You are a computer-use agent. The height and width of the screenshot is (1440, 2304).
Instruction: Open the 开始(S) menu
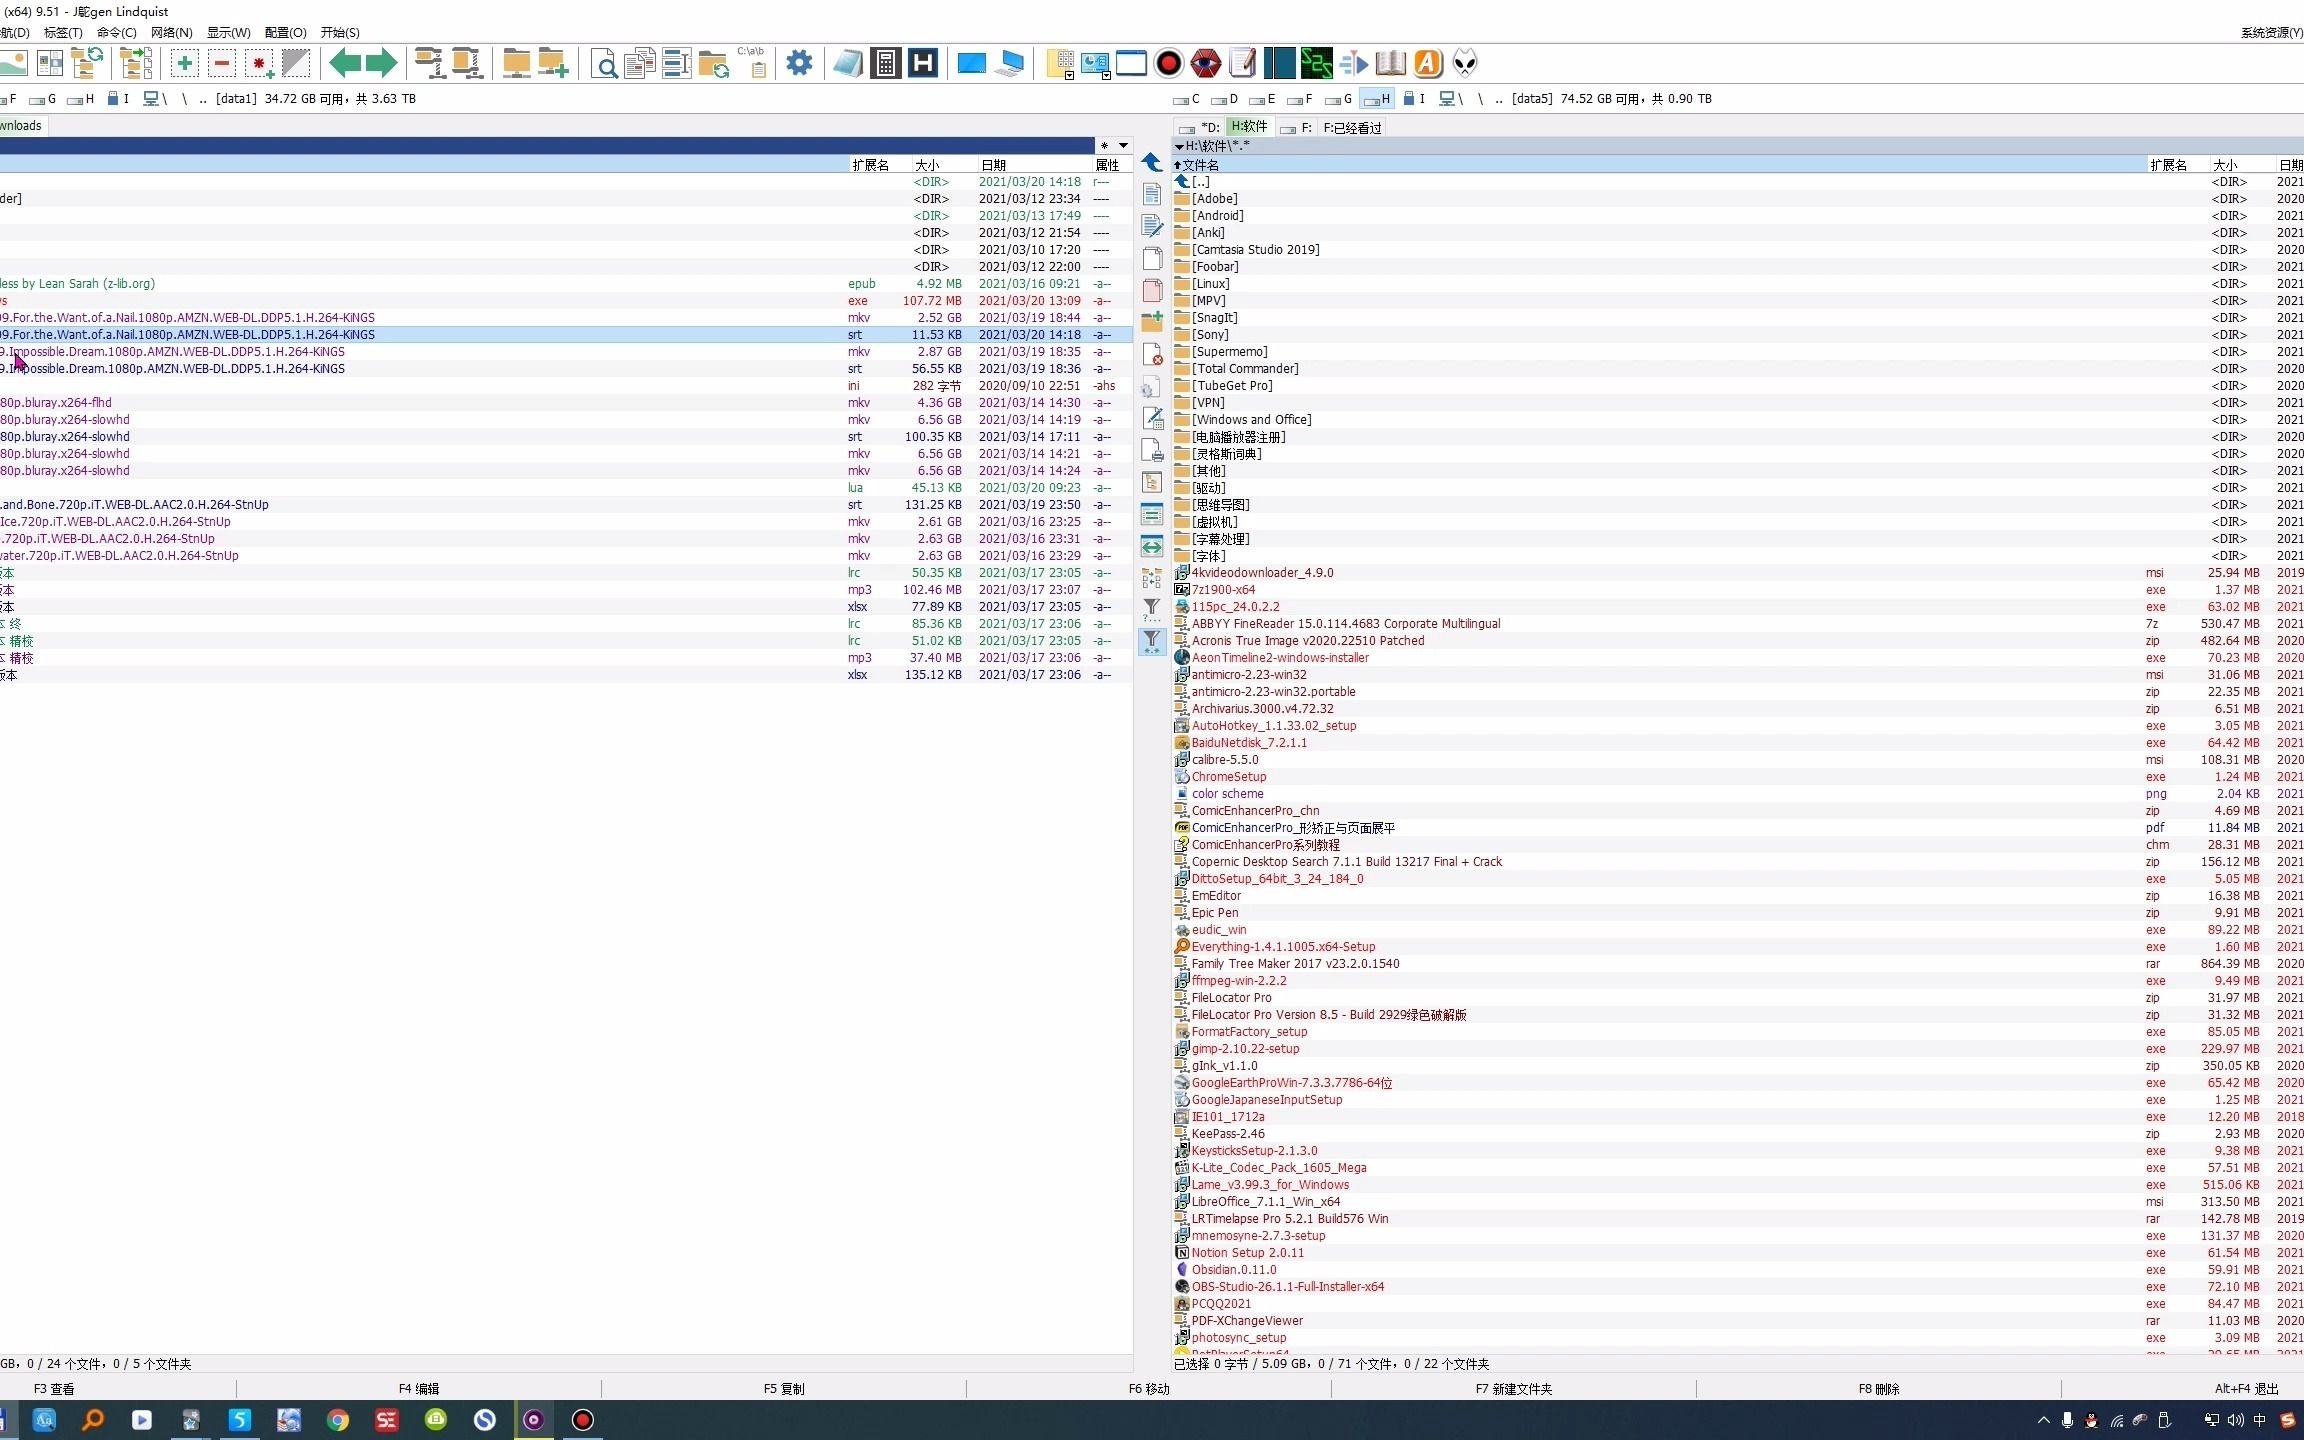[340, 33]
